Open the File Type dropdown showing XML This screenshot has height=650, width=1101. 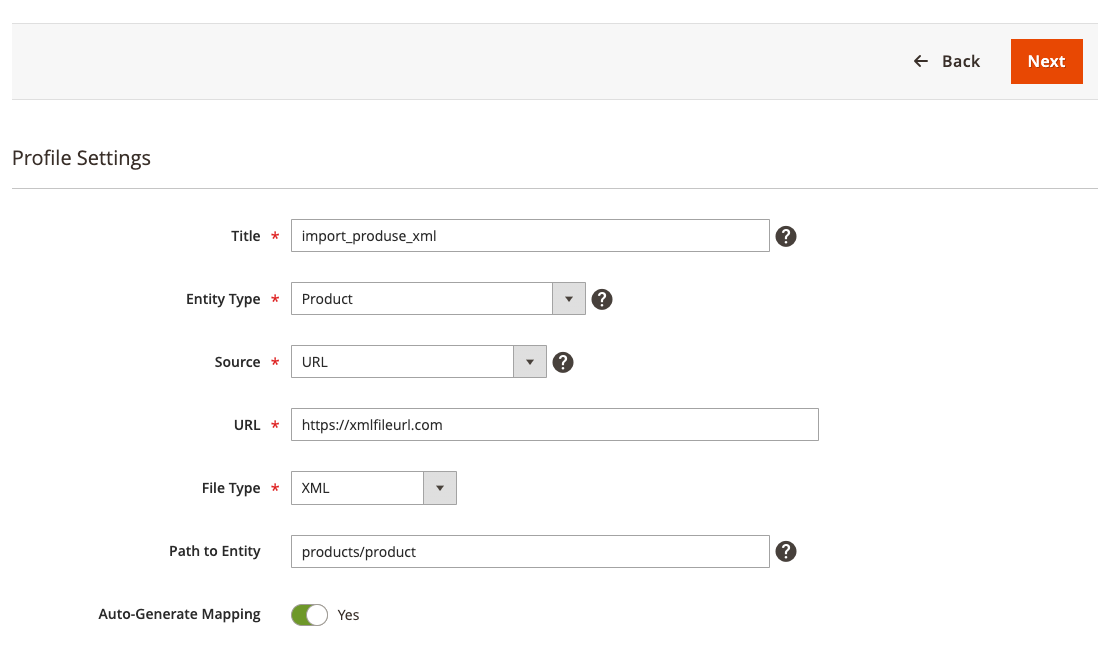(374, 488)
